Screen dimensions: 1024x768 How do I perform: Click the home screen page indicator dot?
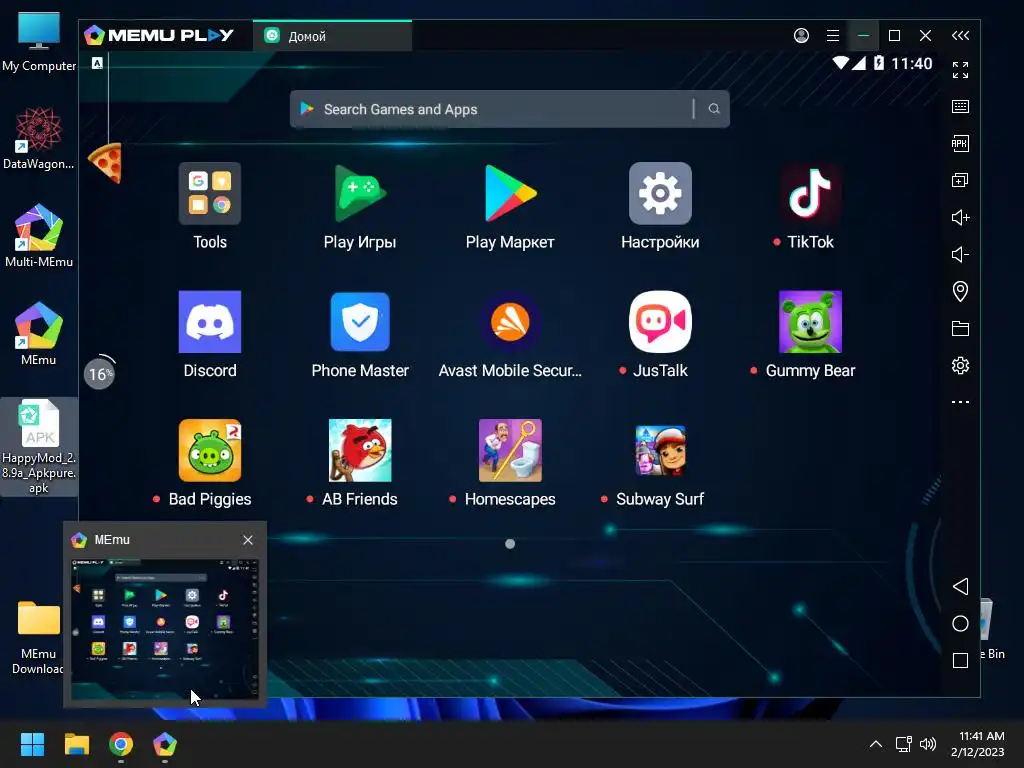[x=510, y=544]
